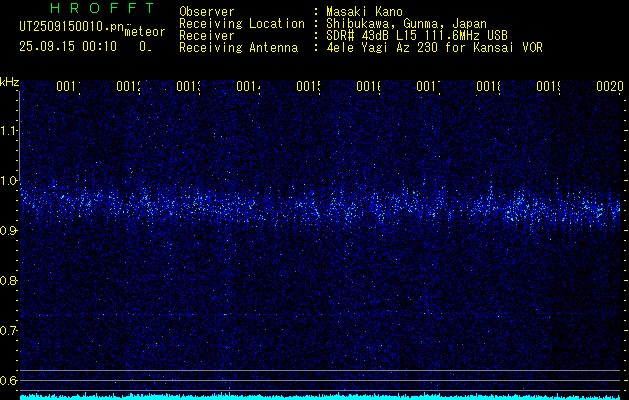
Task: Click the 0017 time marker
Action: pyautogui.click(x=428, y=86)
